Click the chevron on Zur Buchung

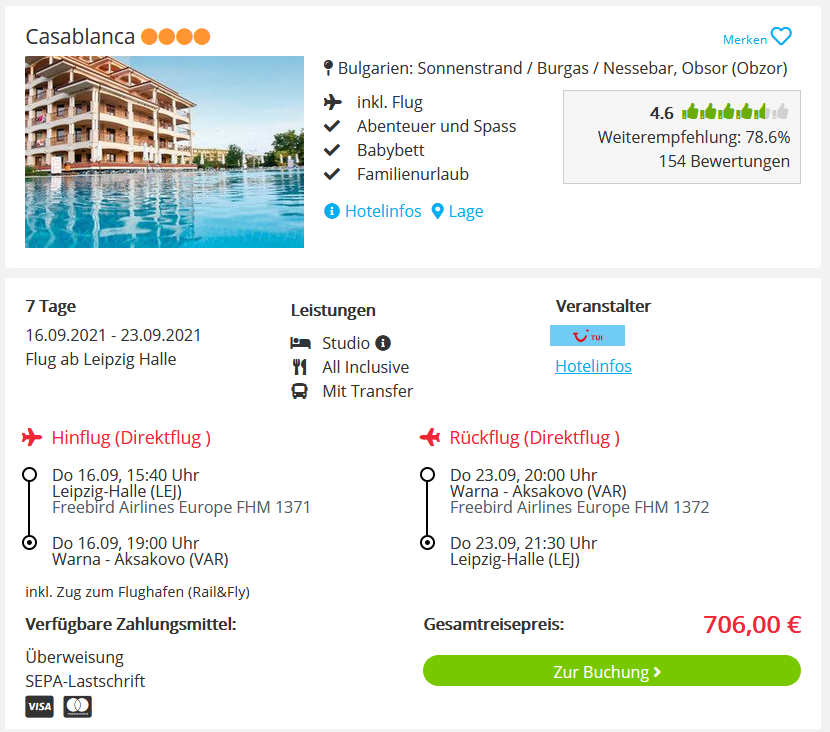(657, 672)
